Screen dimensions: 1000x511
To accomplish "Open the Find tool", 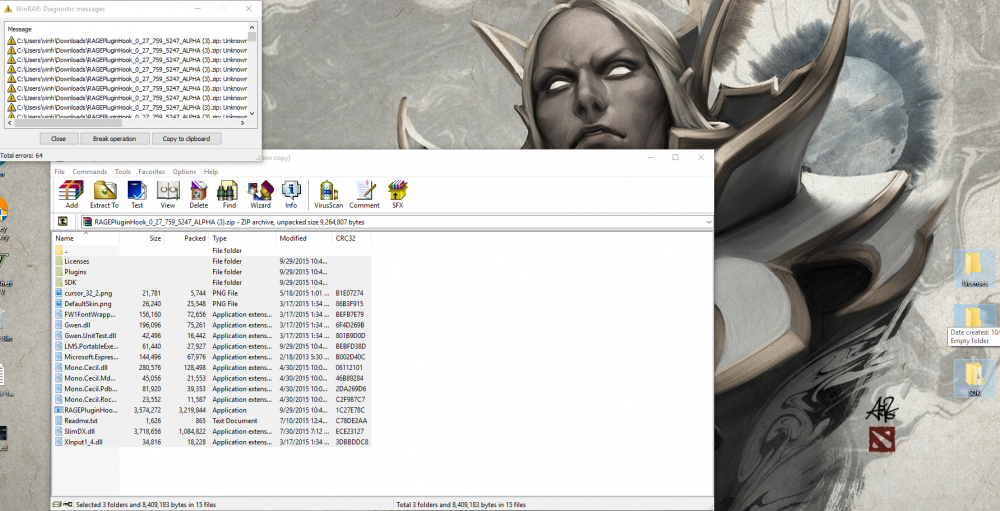I will (x=229, y=194).
